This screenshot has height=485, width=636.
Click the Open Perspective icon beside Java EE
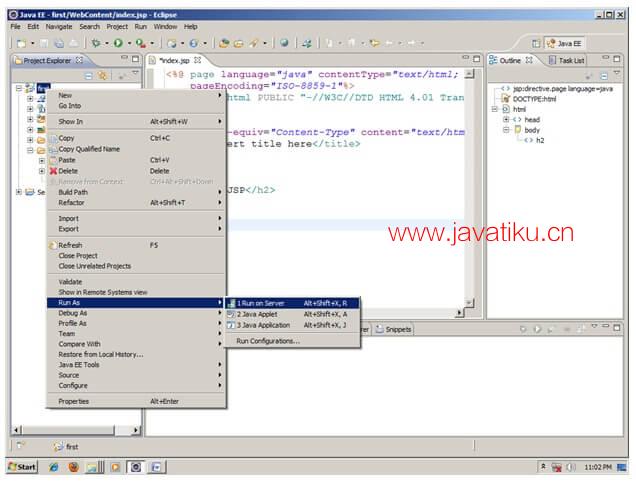coord(536,43)
